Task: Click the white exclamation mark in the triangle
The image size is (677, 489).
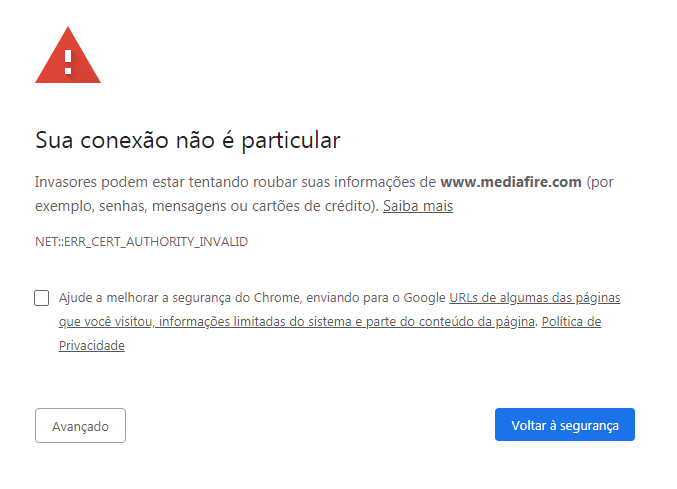Action: pyautogui.click(x=68, y=62)
